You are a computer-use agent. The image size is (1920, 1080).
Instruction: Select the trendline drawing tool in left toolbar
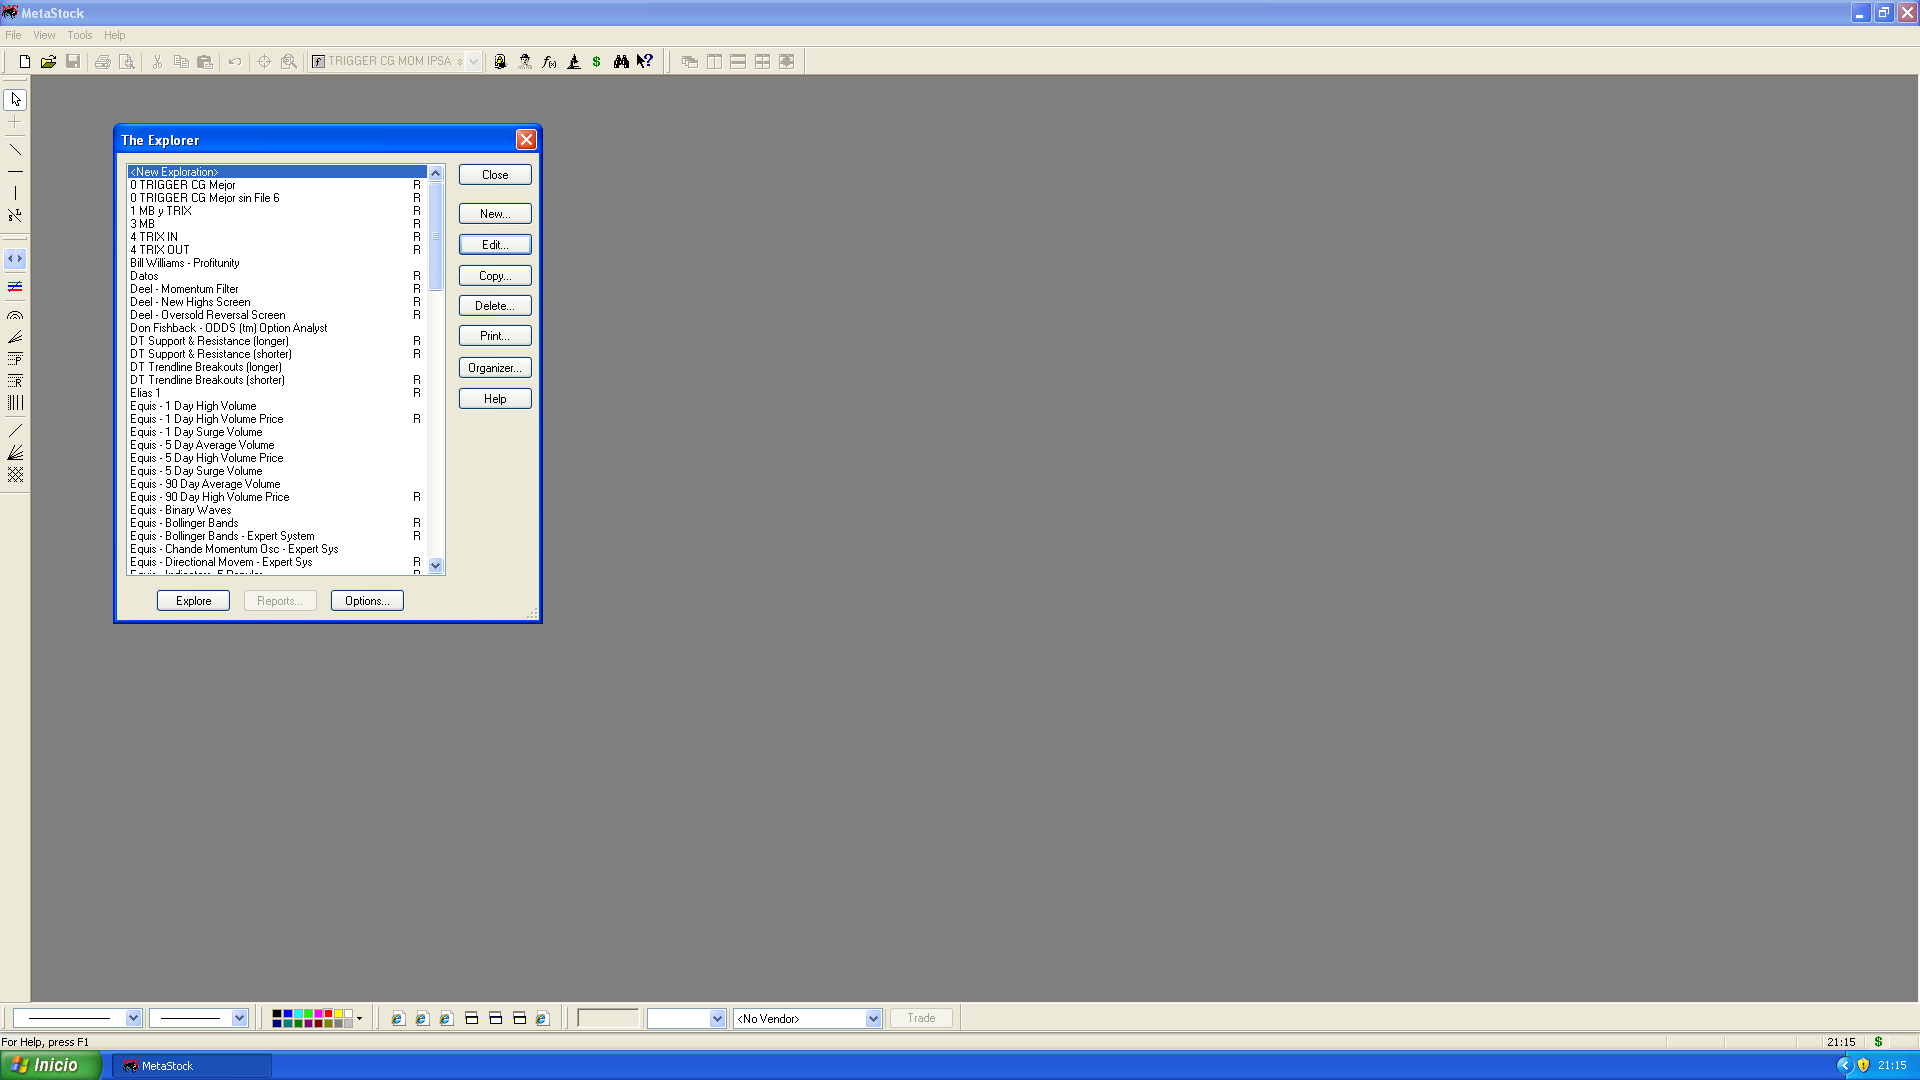(x=15, y=150)
